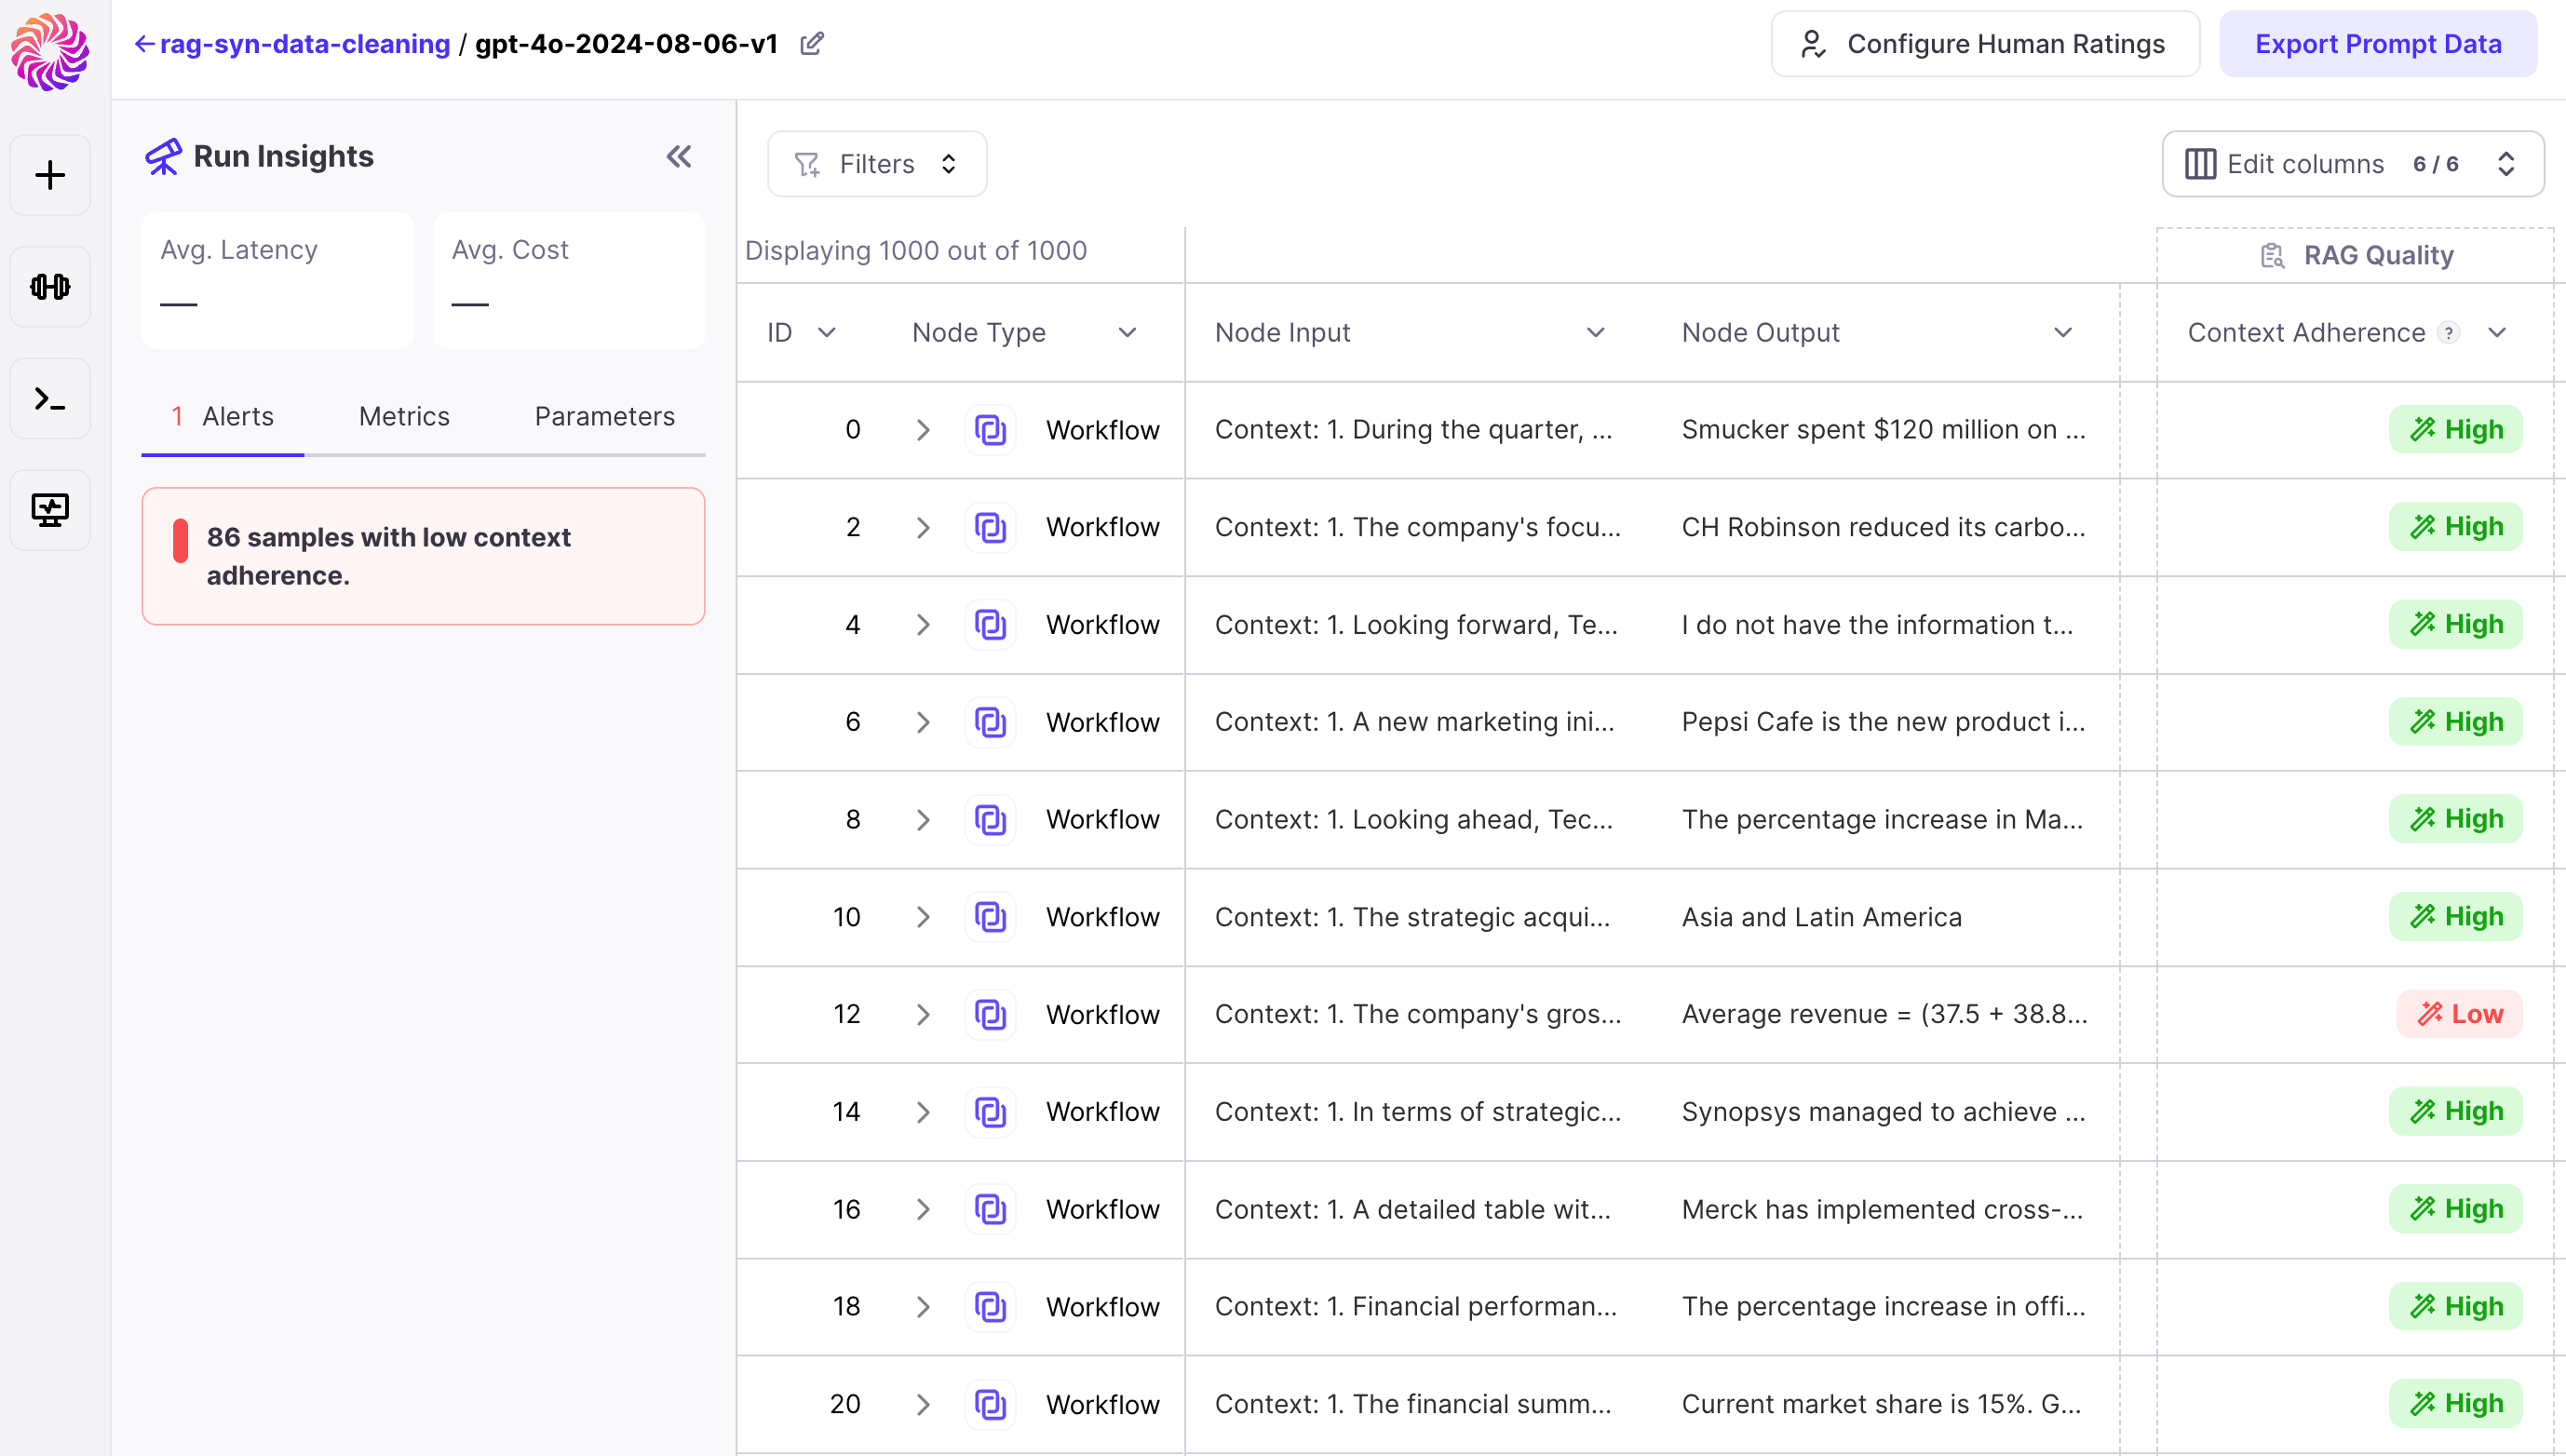This screenshot has width=2566, height=1456.
Task: Click output 'I do not have the information t...'
Action: (1877, 625)
